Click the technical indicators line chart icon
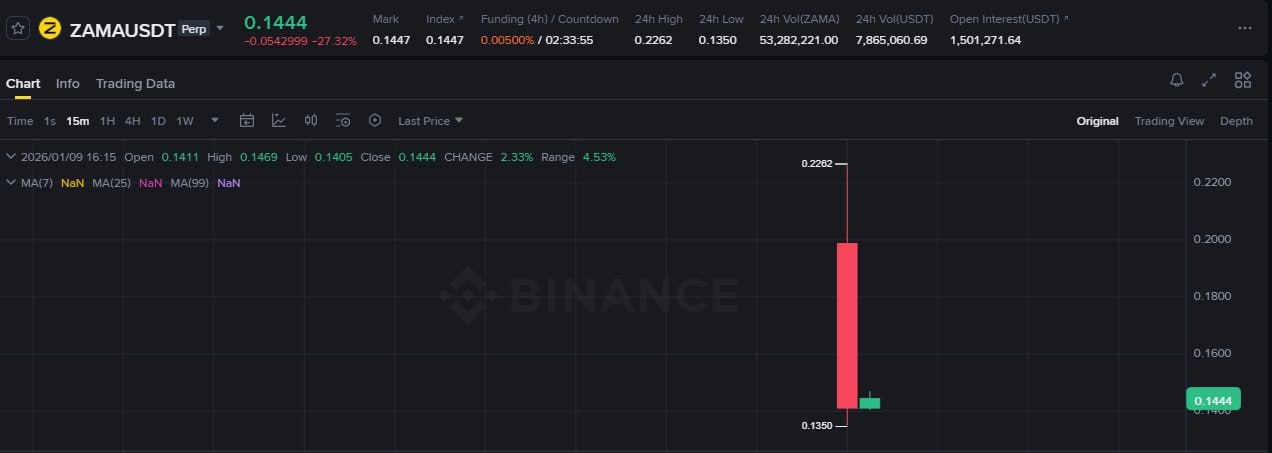Viewport: 1272px width, 453px height. click(x=279, y=121)
